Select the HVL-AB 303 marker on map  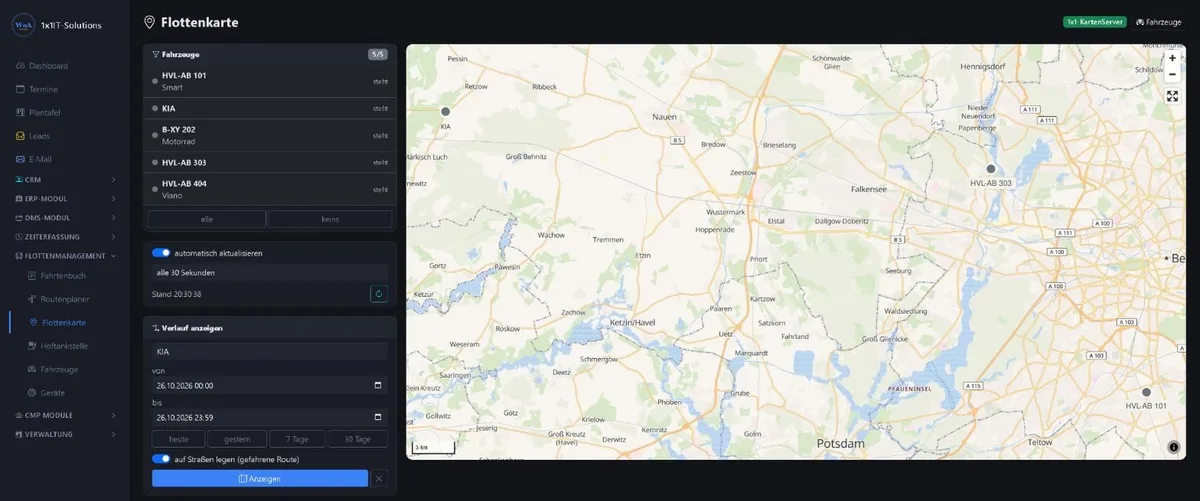(991, 169)
